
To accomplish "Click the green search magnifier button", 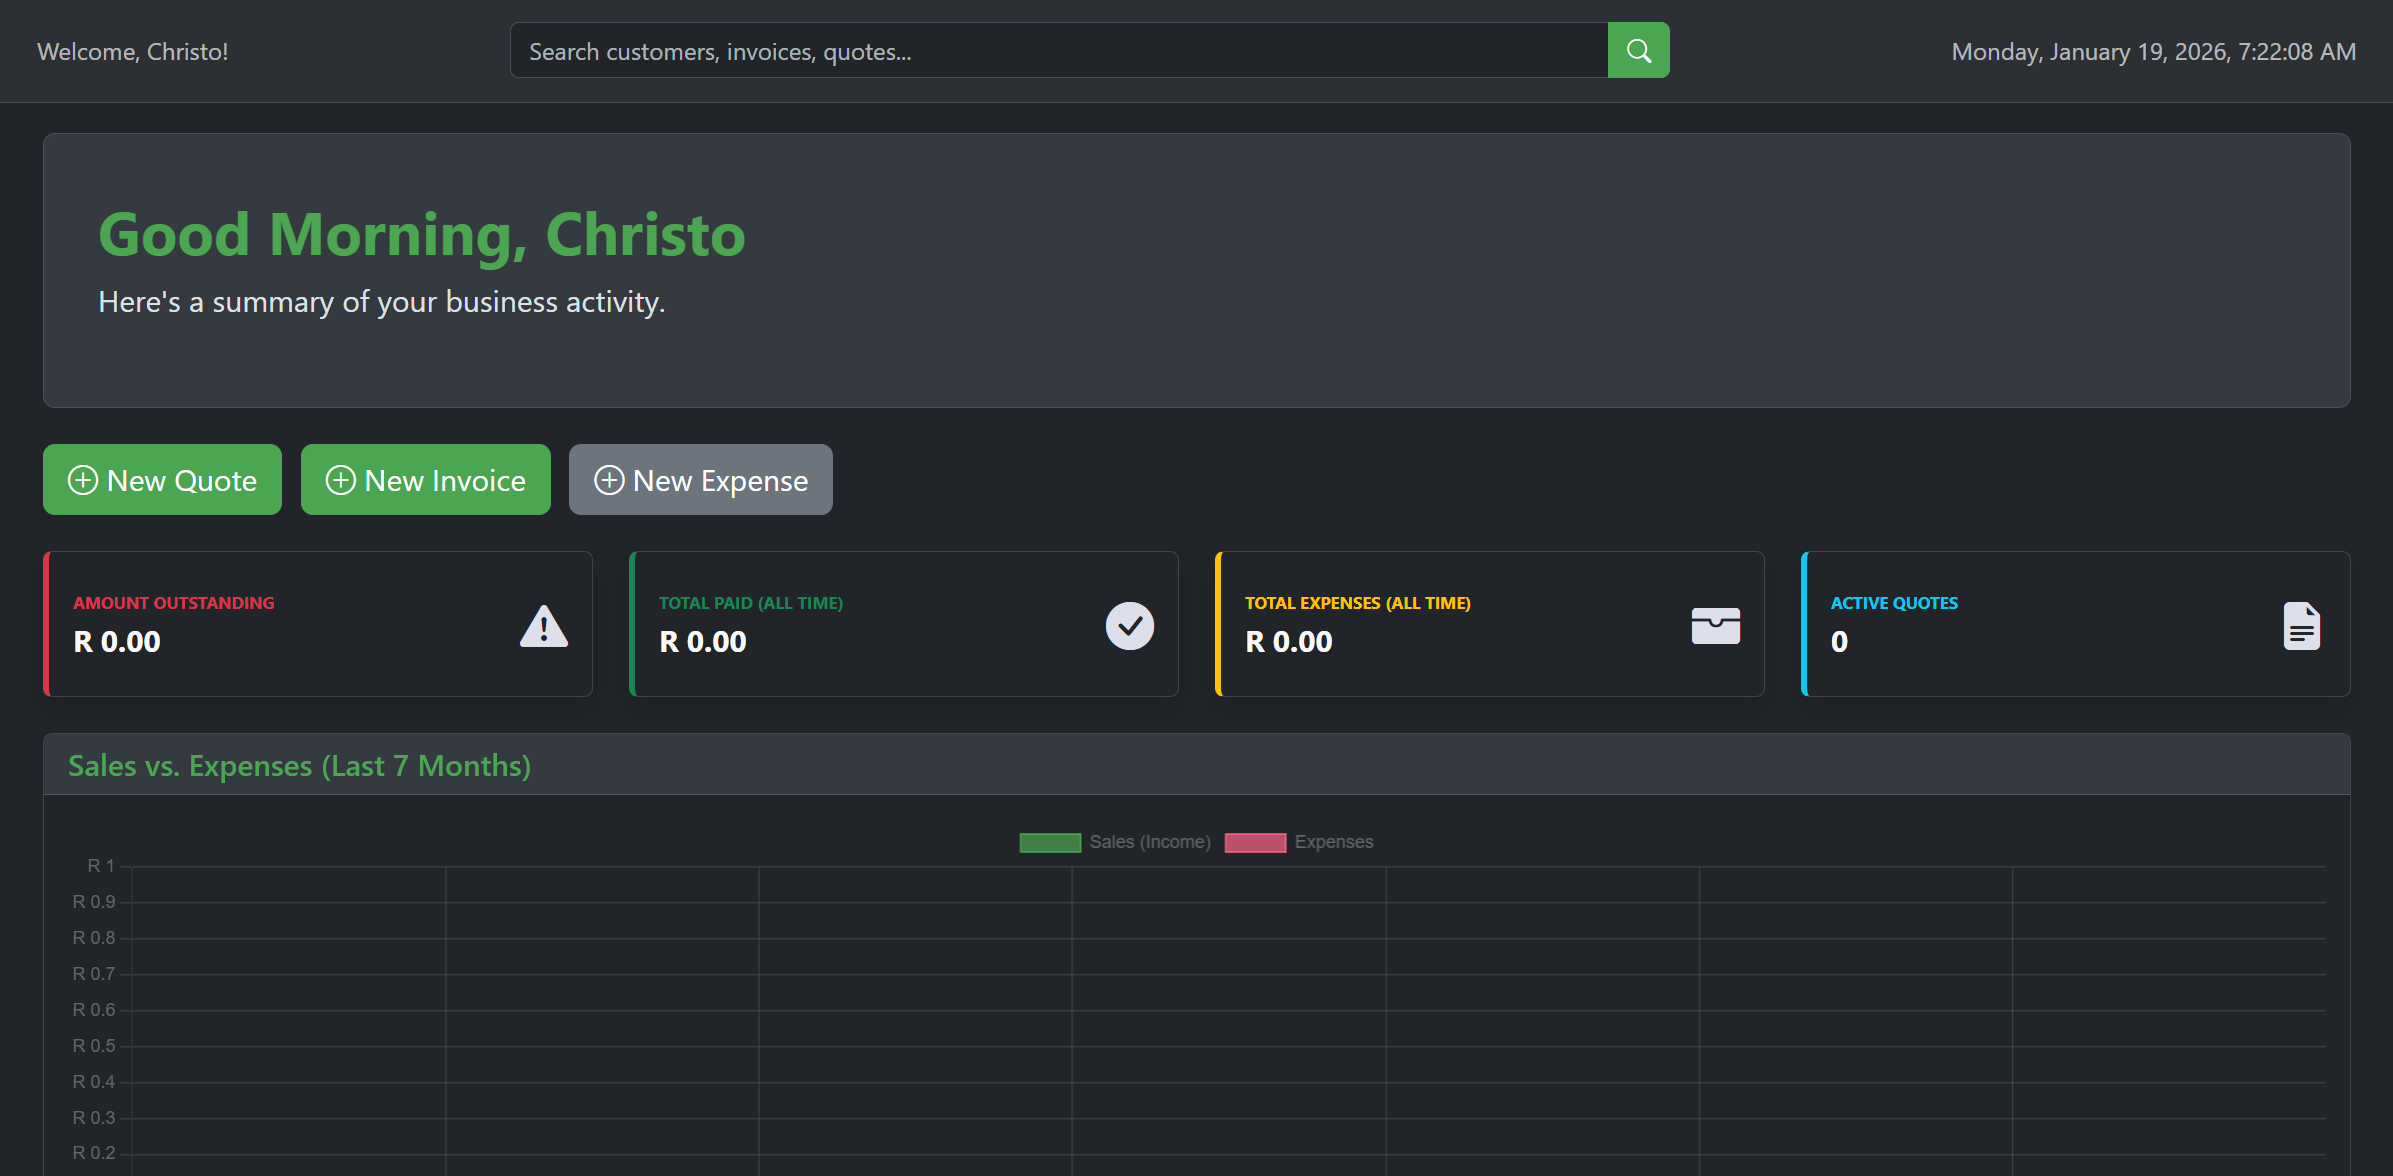I will pos(1638,51).
